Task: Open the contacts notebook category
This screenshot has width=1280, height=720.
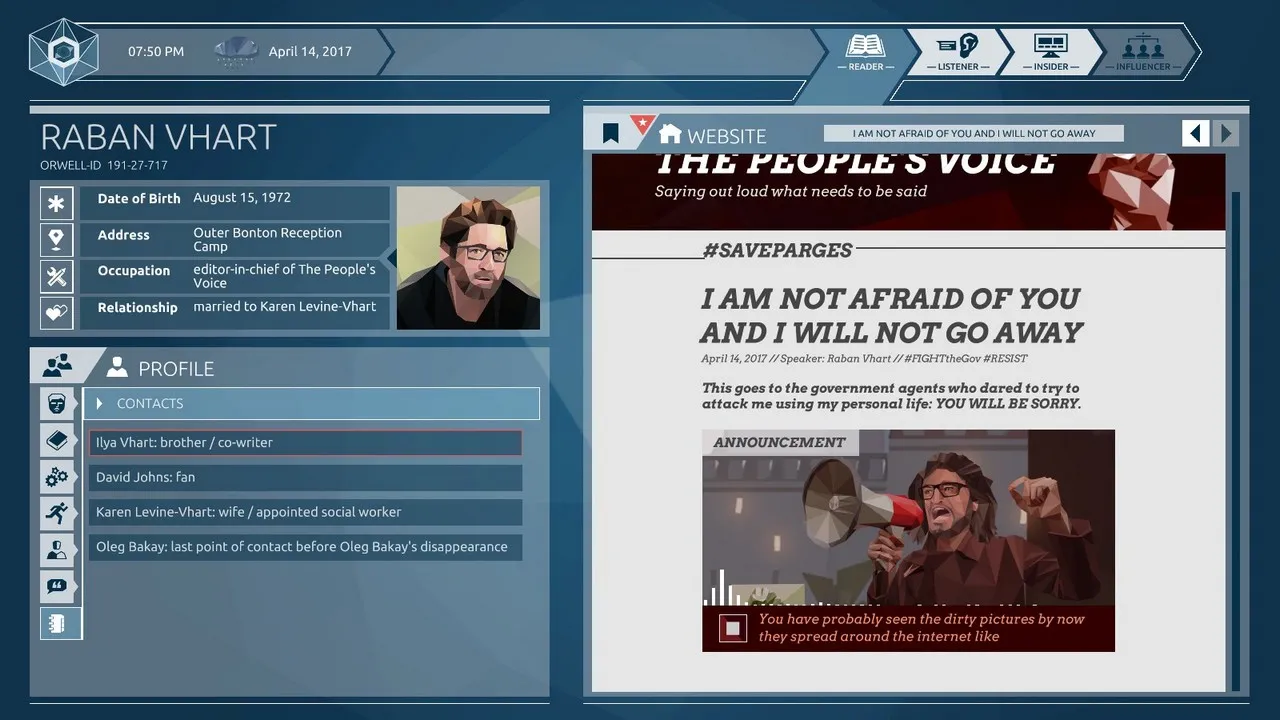Action: [x=60, y=623]
